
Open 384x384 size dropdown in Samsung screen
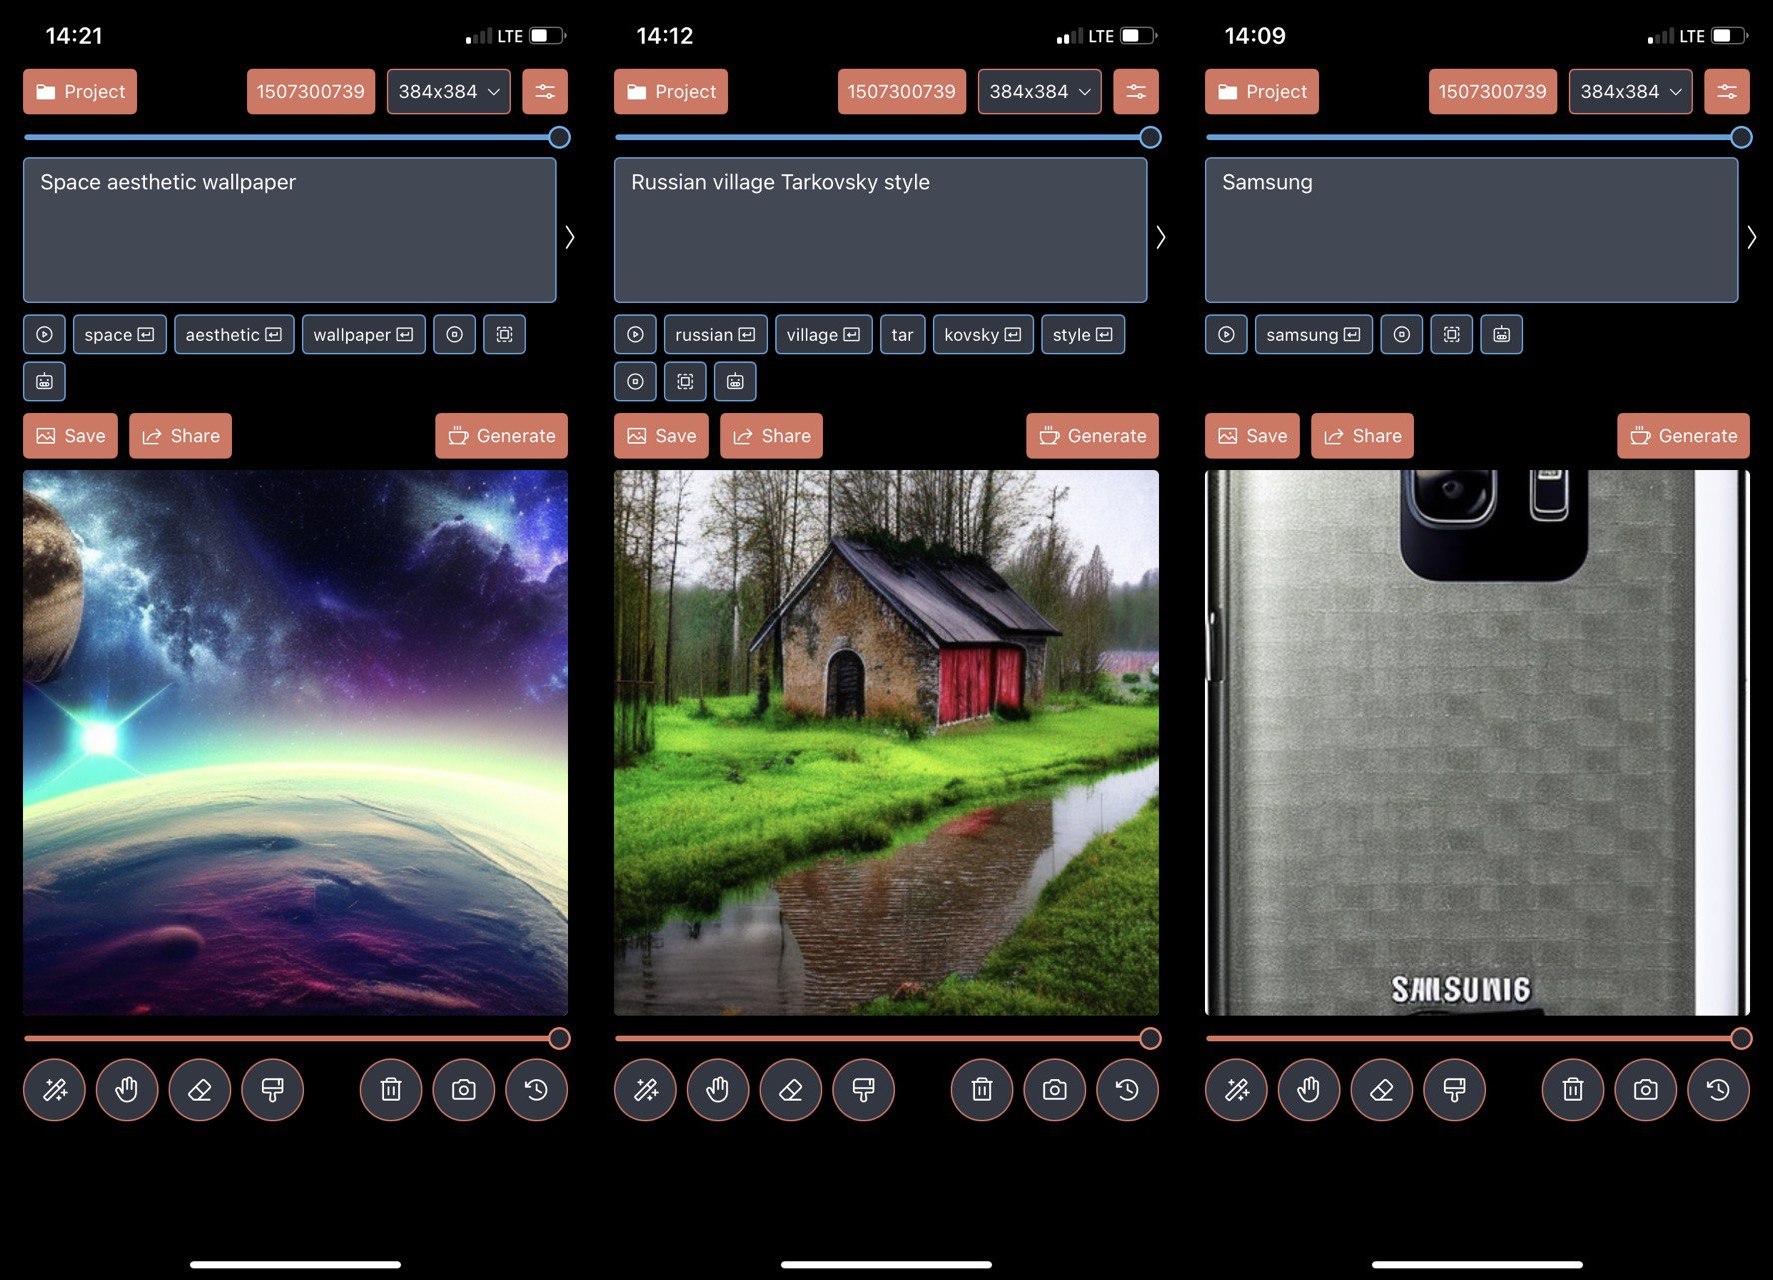pos(1631,92)
